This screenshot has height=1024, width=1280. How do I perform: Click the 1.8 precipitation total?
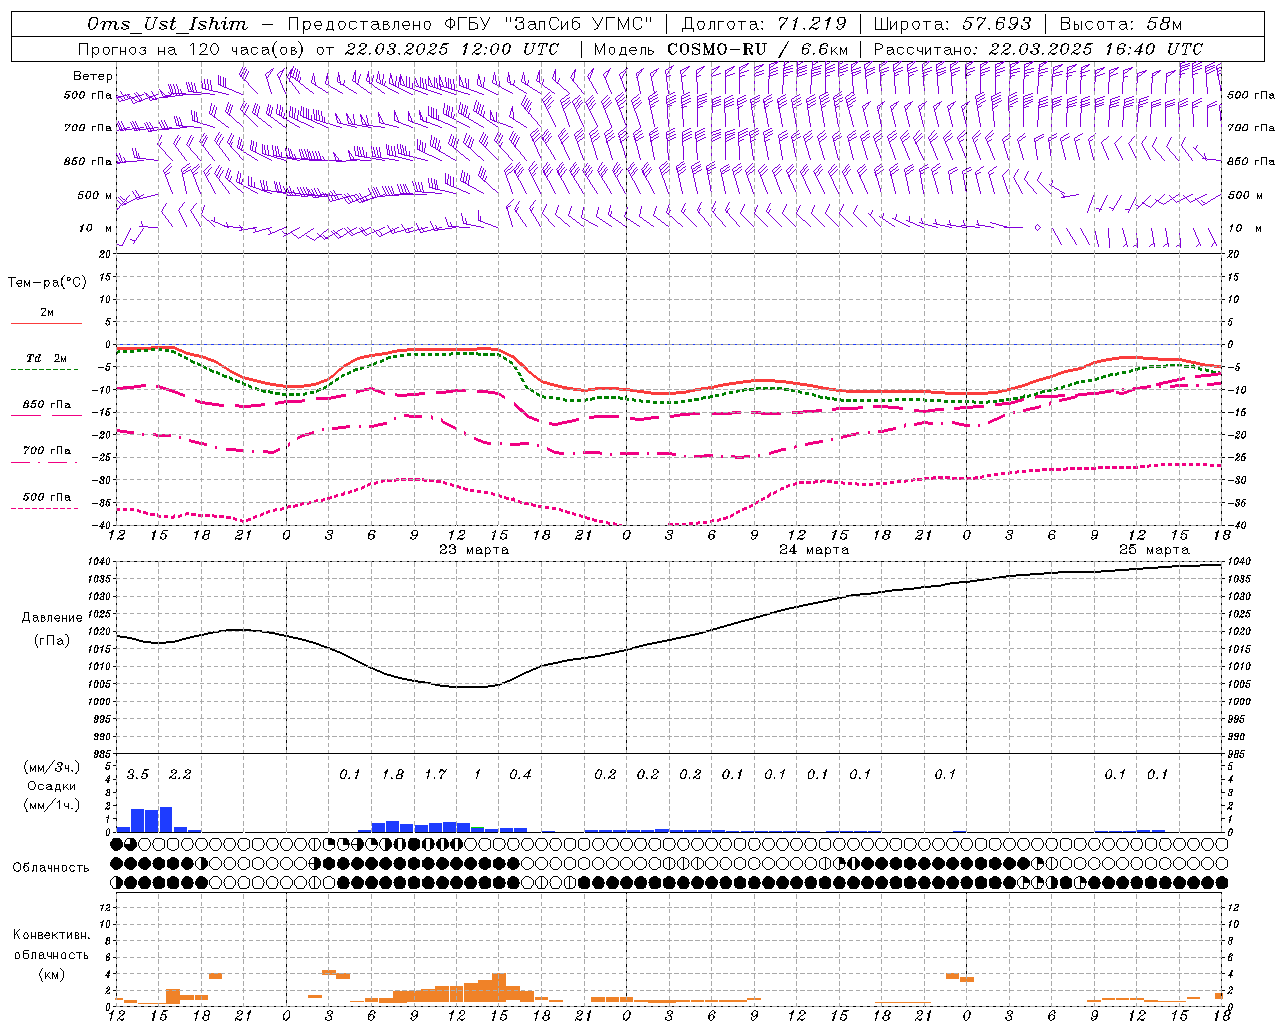(393, 775)
